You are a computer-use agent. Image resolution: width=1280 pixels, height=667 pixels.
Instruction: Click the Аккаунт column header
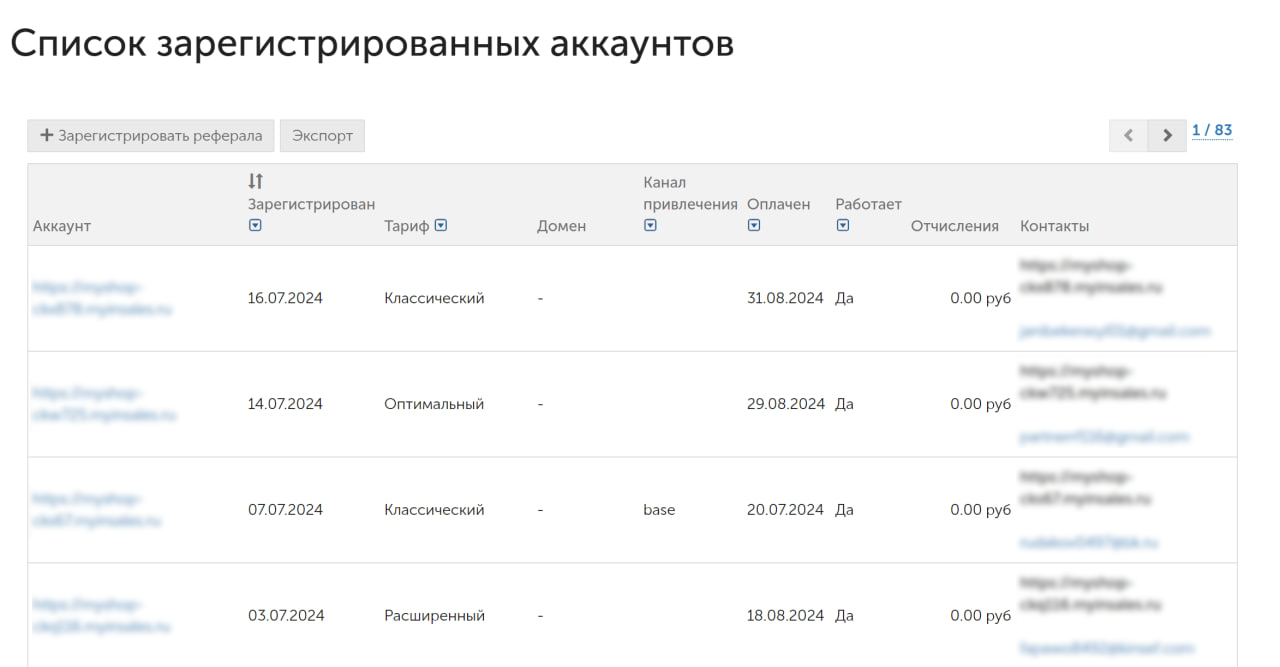tap(62, 226)
